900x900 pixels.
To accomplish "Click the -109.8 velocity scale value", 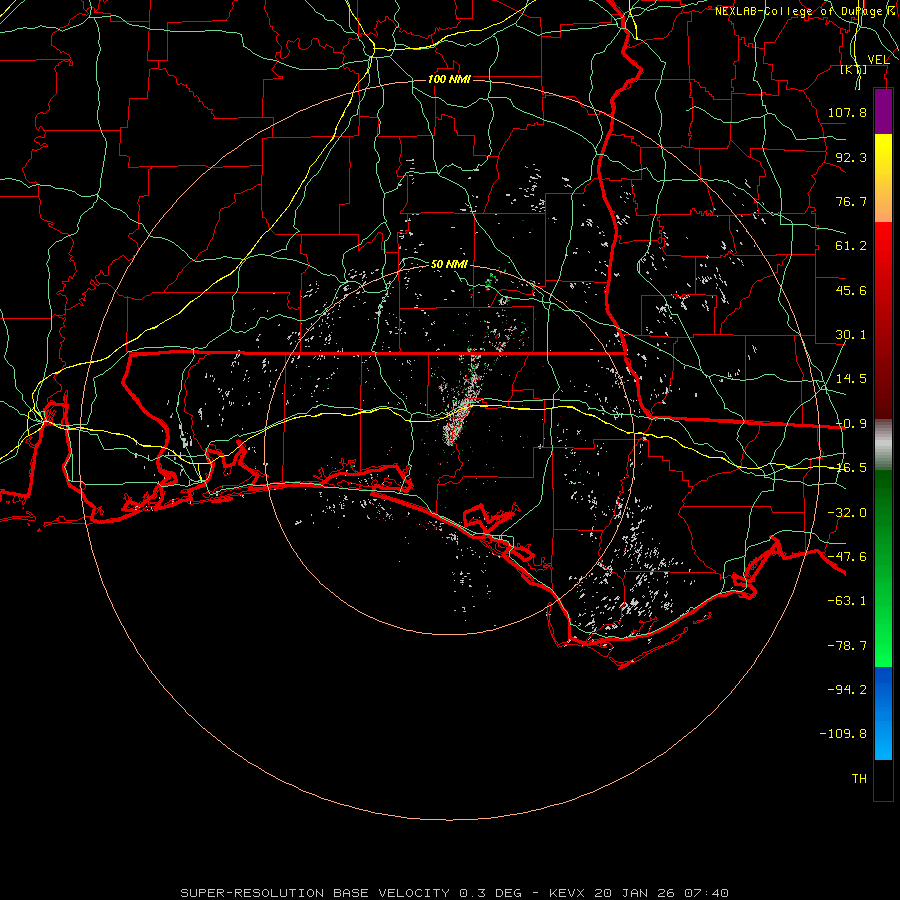I will coord(843,734).
